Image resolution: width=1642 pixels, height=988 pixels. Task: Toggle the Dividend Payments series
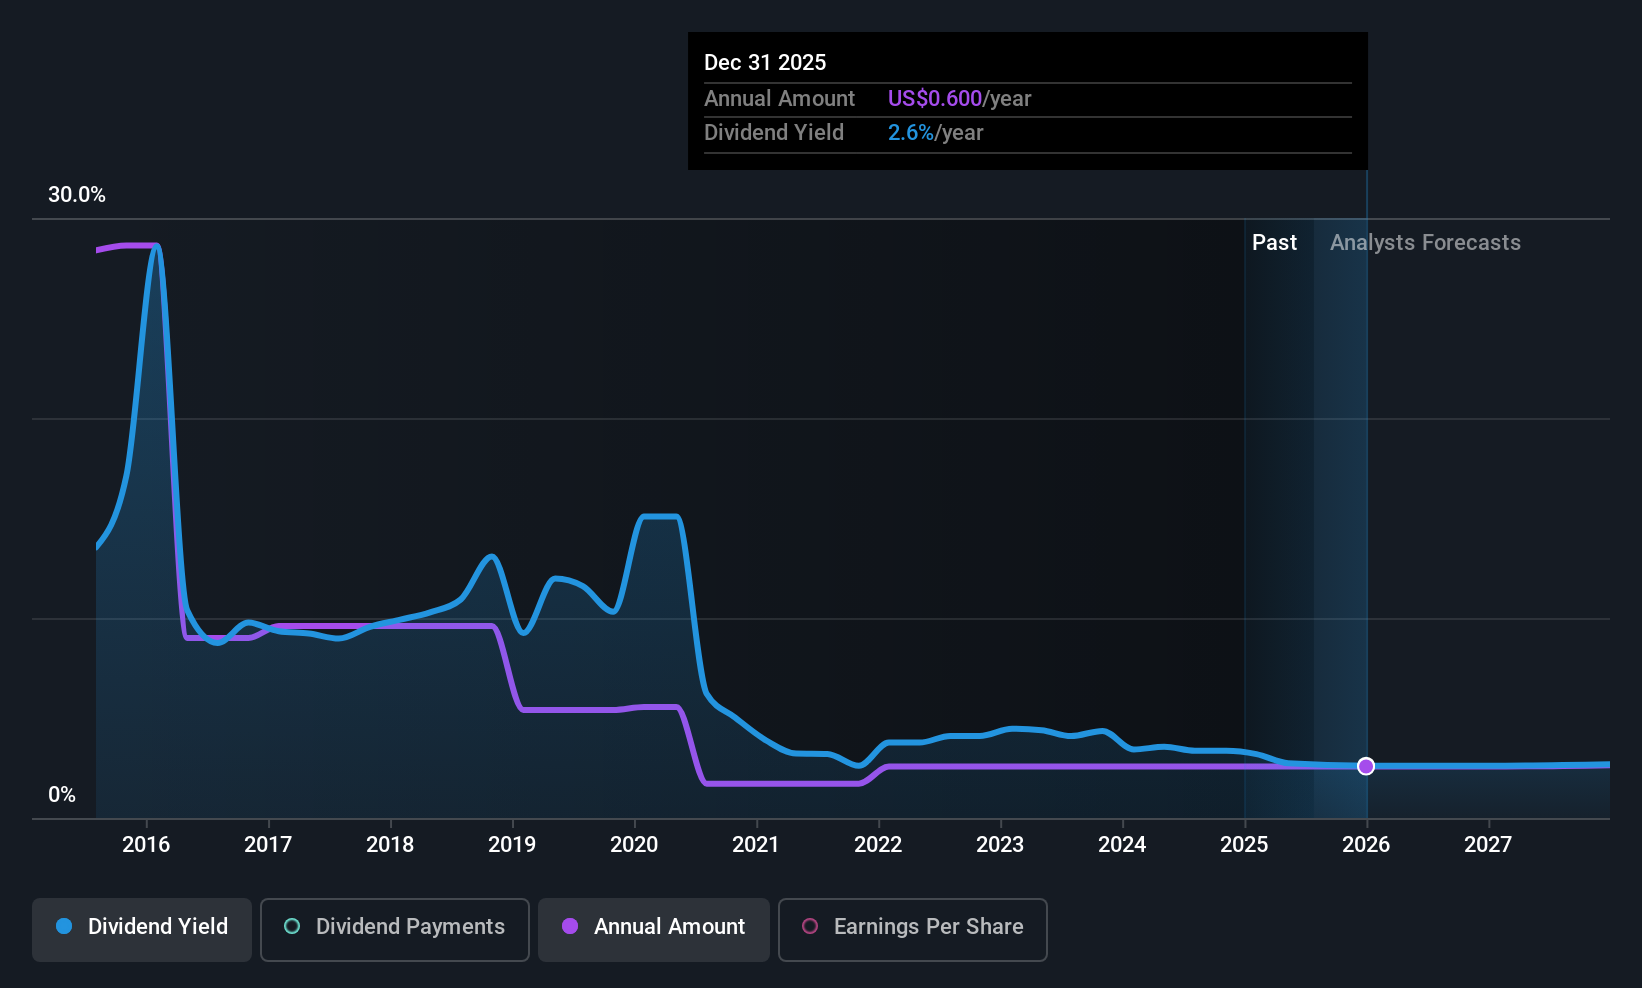395,930
